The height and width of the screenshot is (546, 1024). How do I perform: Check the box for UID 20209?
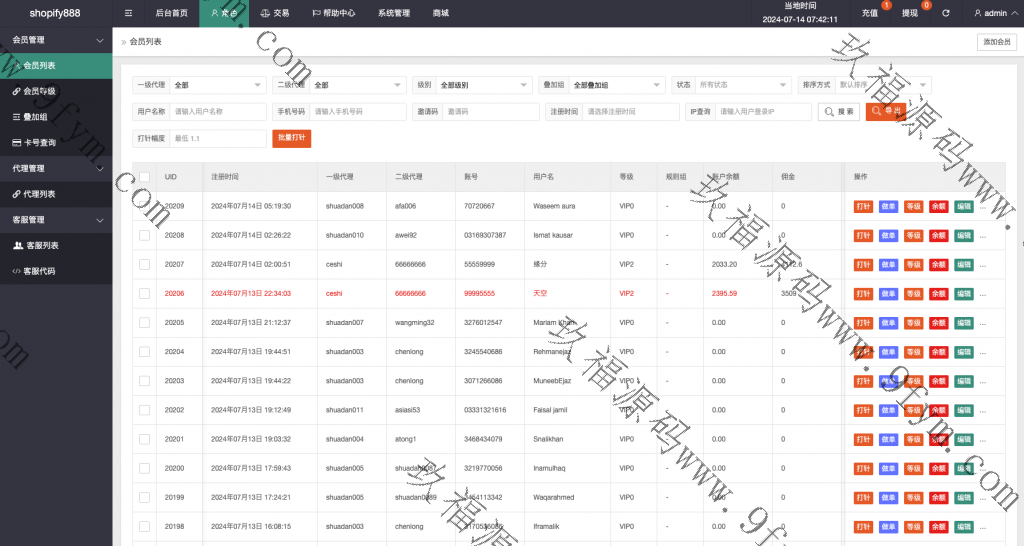(x=145, y=206)
